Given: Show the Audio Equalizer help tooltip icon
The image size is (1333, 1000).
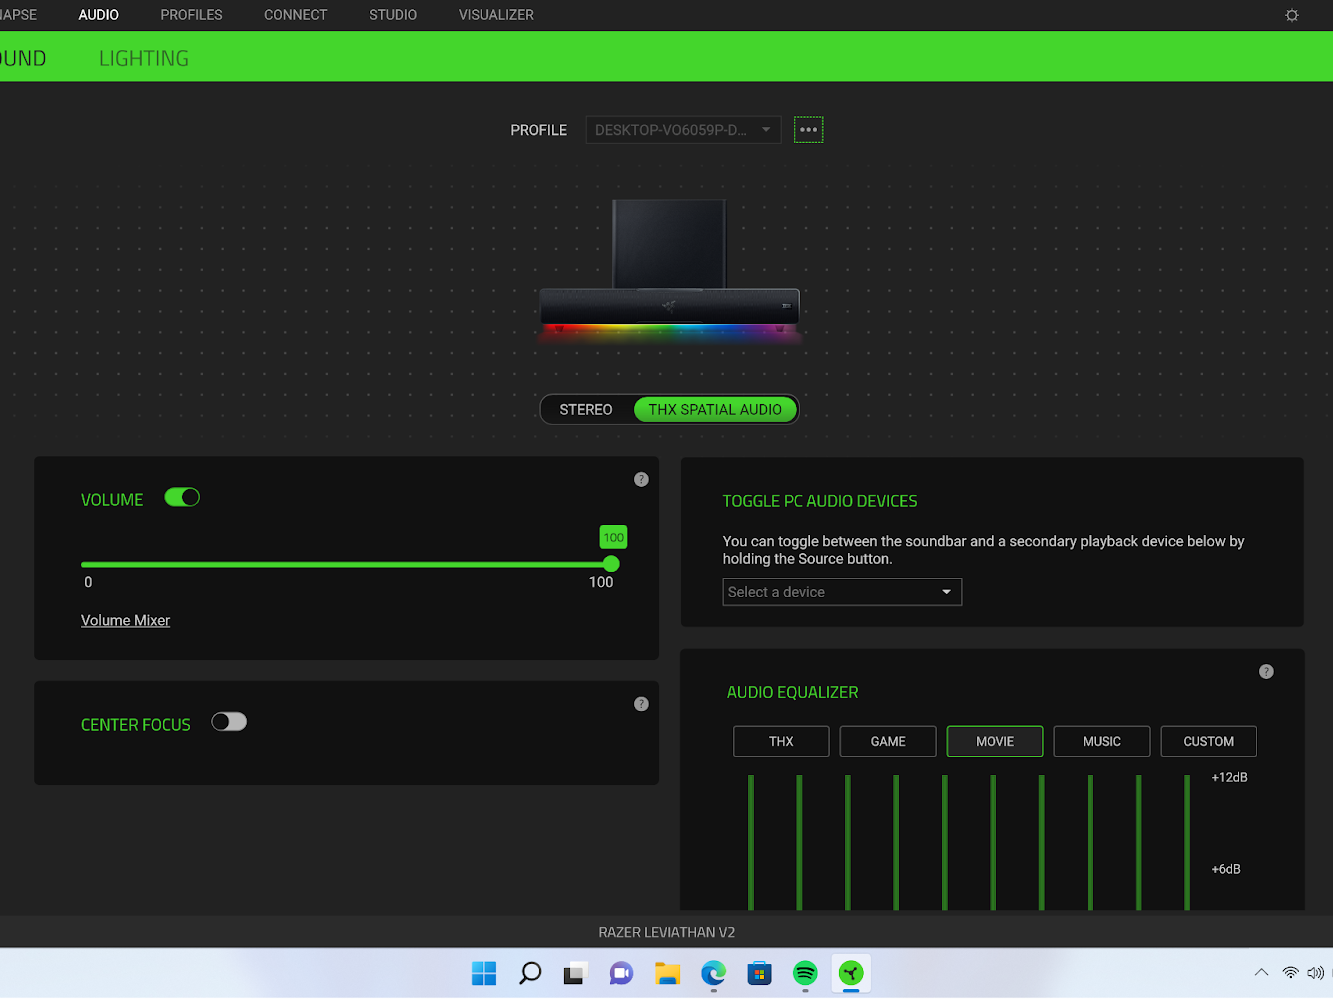Looking at the screenshot, I should (x=1266, y=672).
